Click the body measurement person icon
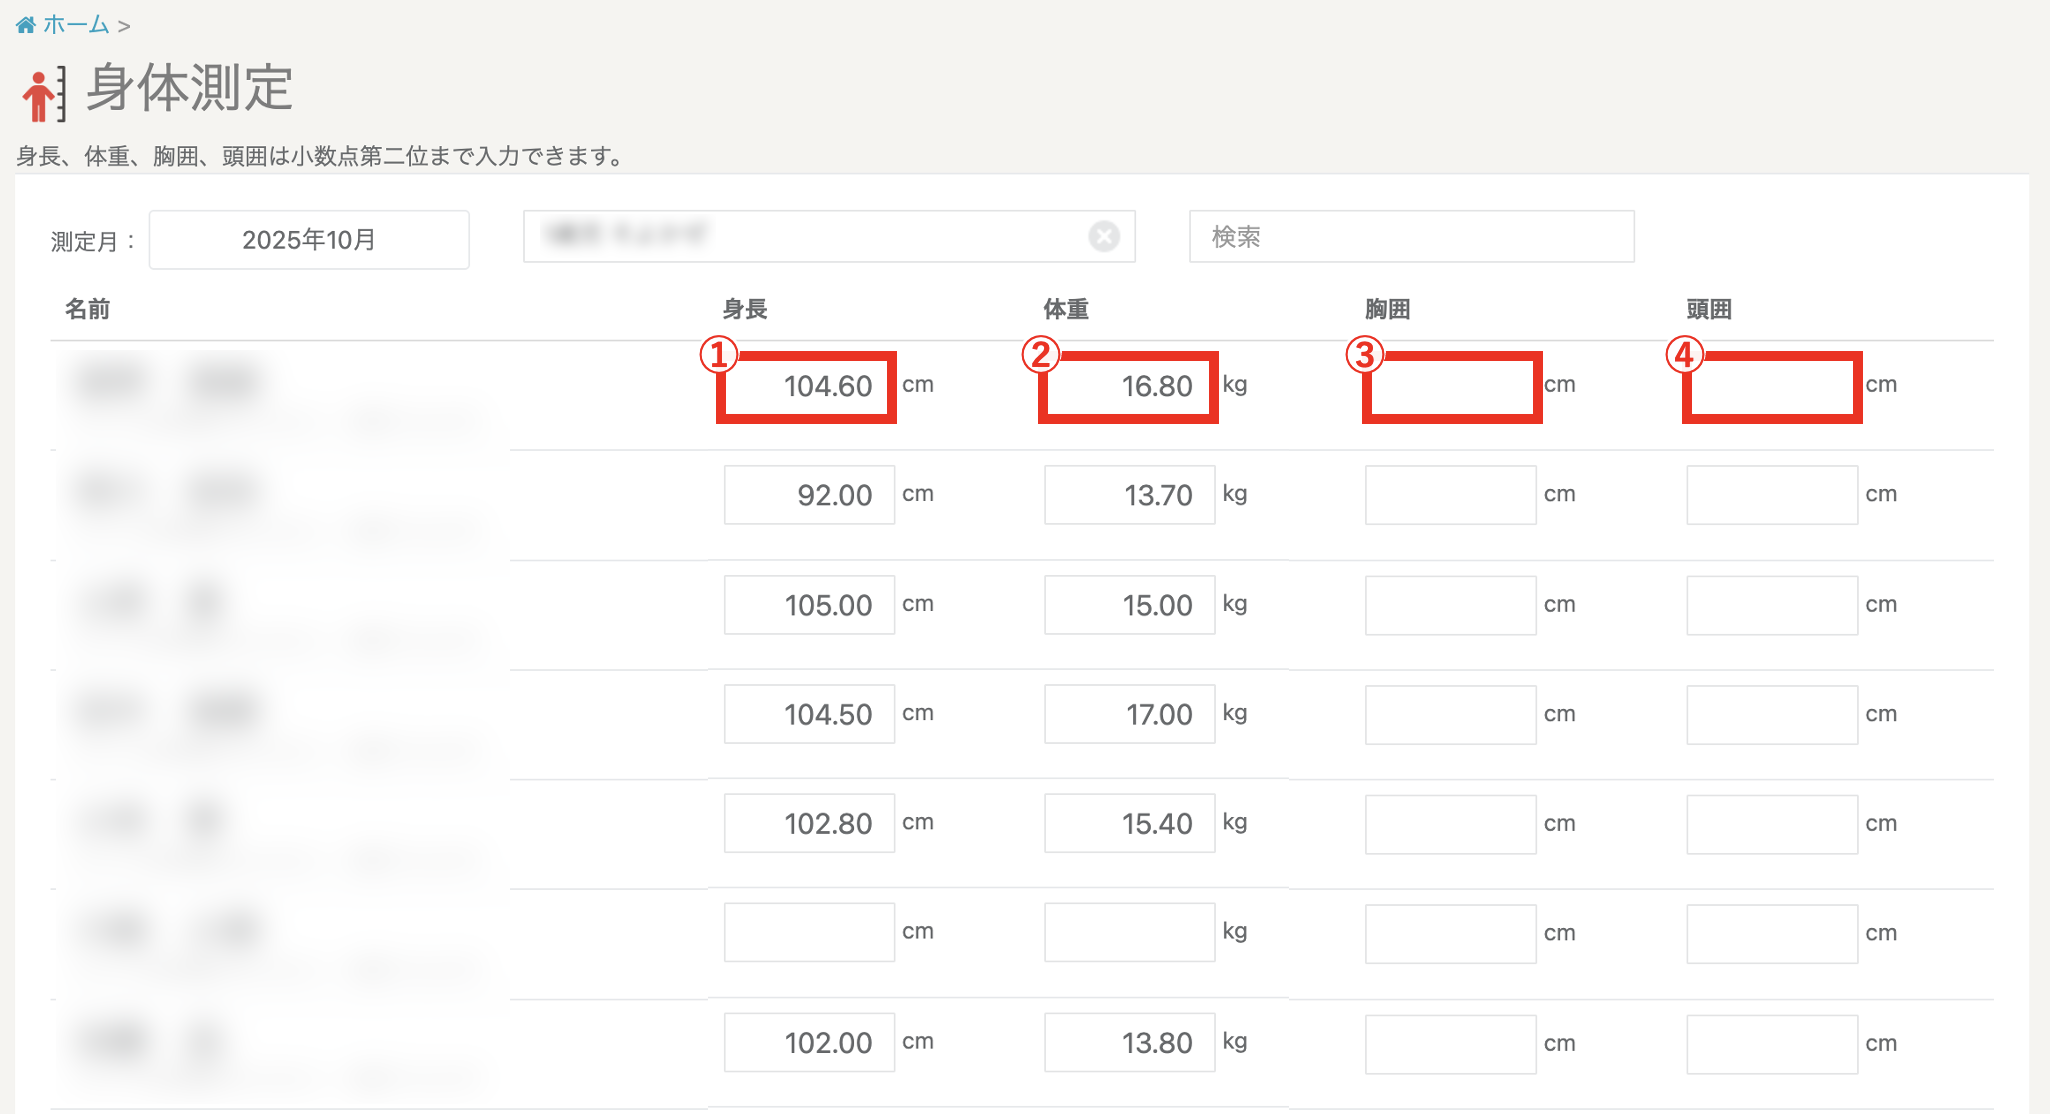 [43, 95]
